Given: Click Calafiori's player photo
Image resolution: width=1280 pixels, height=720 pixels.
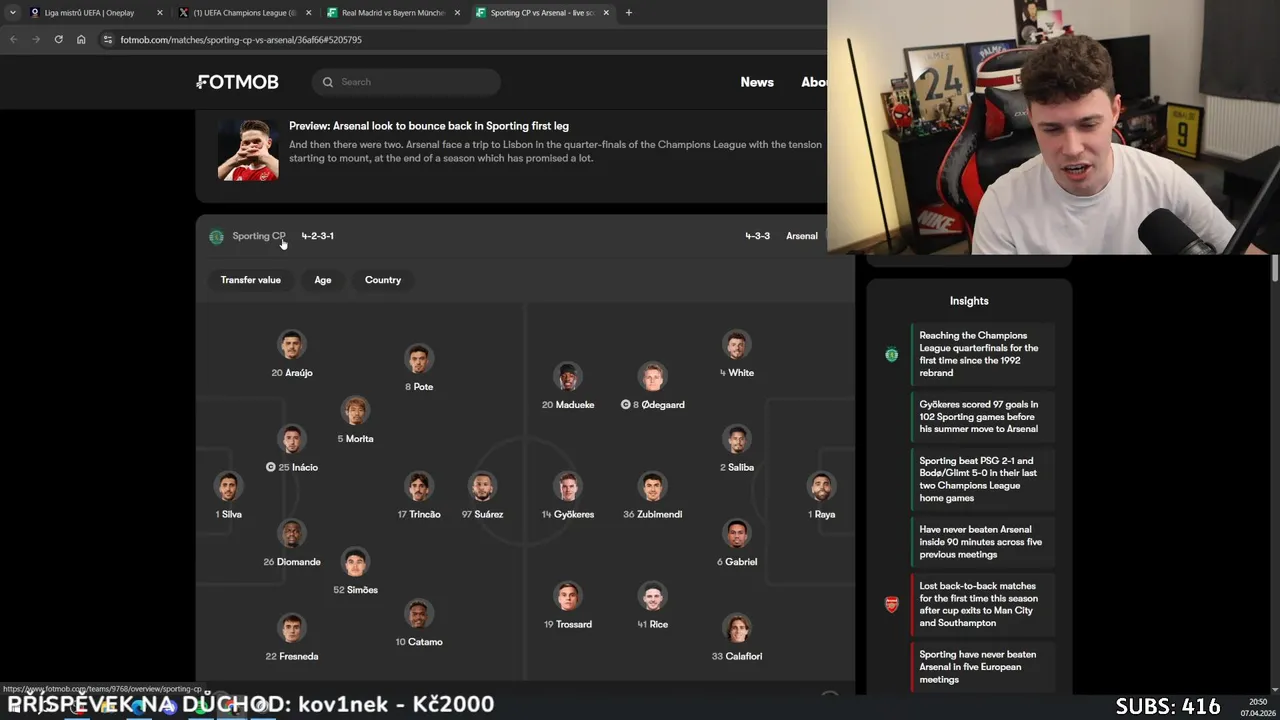Looking at the screenshot, I should (737, 629).
